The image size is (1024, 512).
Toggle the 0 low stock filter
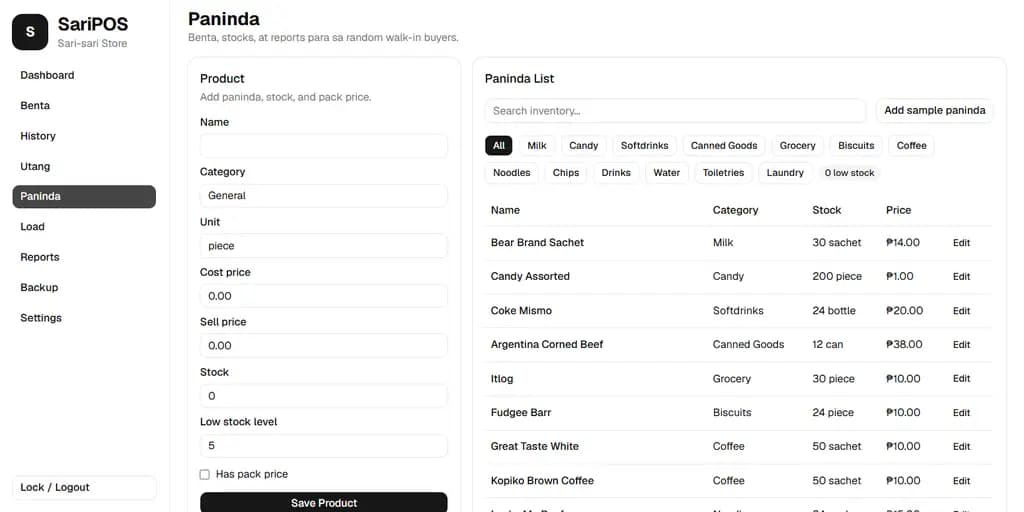[849, 173]
